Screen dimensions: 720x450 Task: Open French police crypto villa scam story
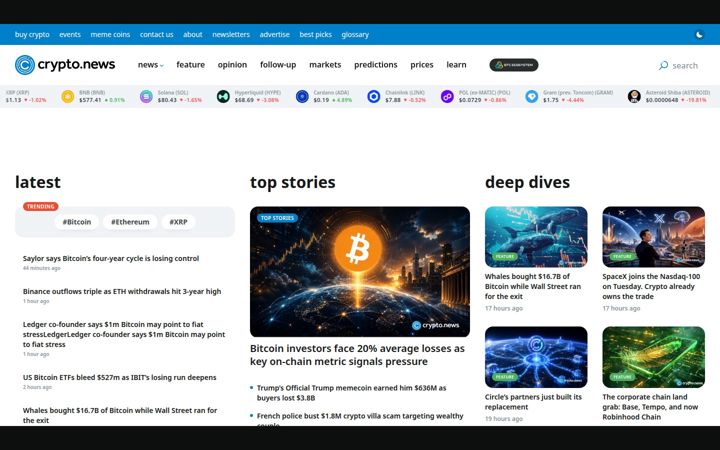pyautogui.click(x=360, y=419)
